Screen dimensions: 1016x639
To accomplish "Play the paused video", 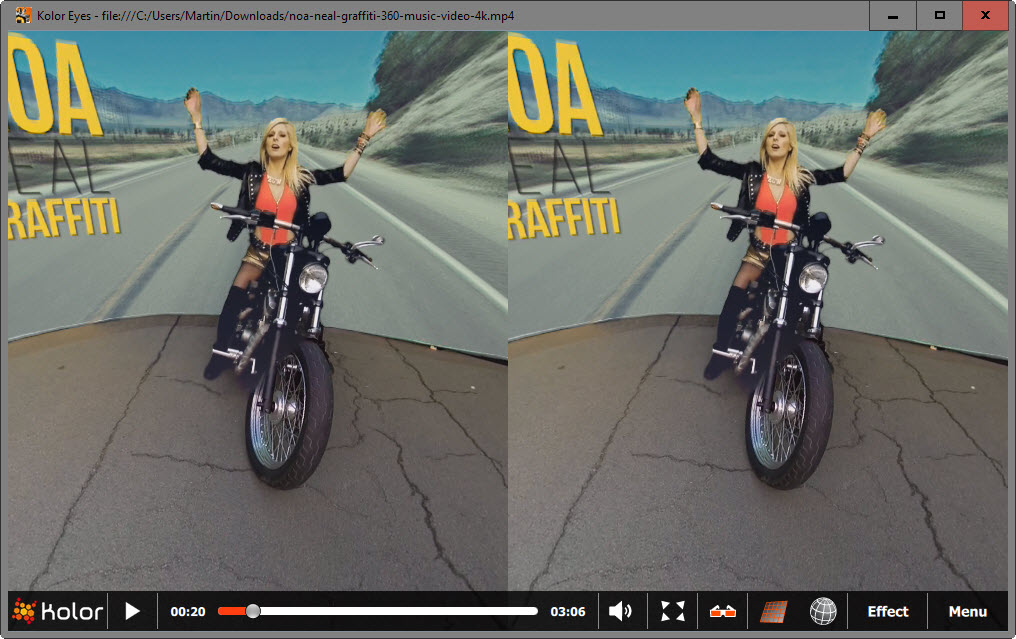I will [x=132, y=611].
